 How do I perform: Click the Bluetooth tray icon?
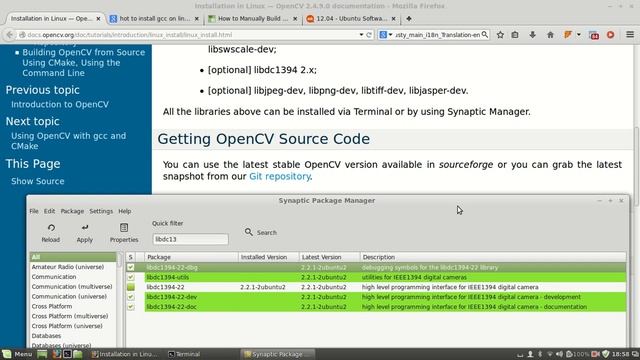(540, 354)
